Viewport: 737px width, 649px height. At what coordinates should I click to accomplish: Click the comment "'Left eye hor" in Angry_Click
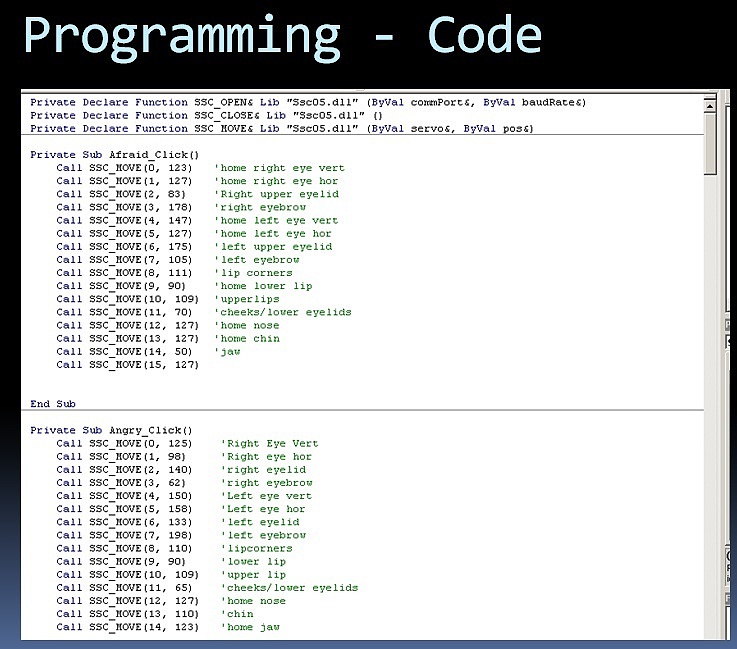[x=263, y=509]
